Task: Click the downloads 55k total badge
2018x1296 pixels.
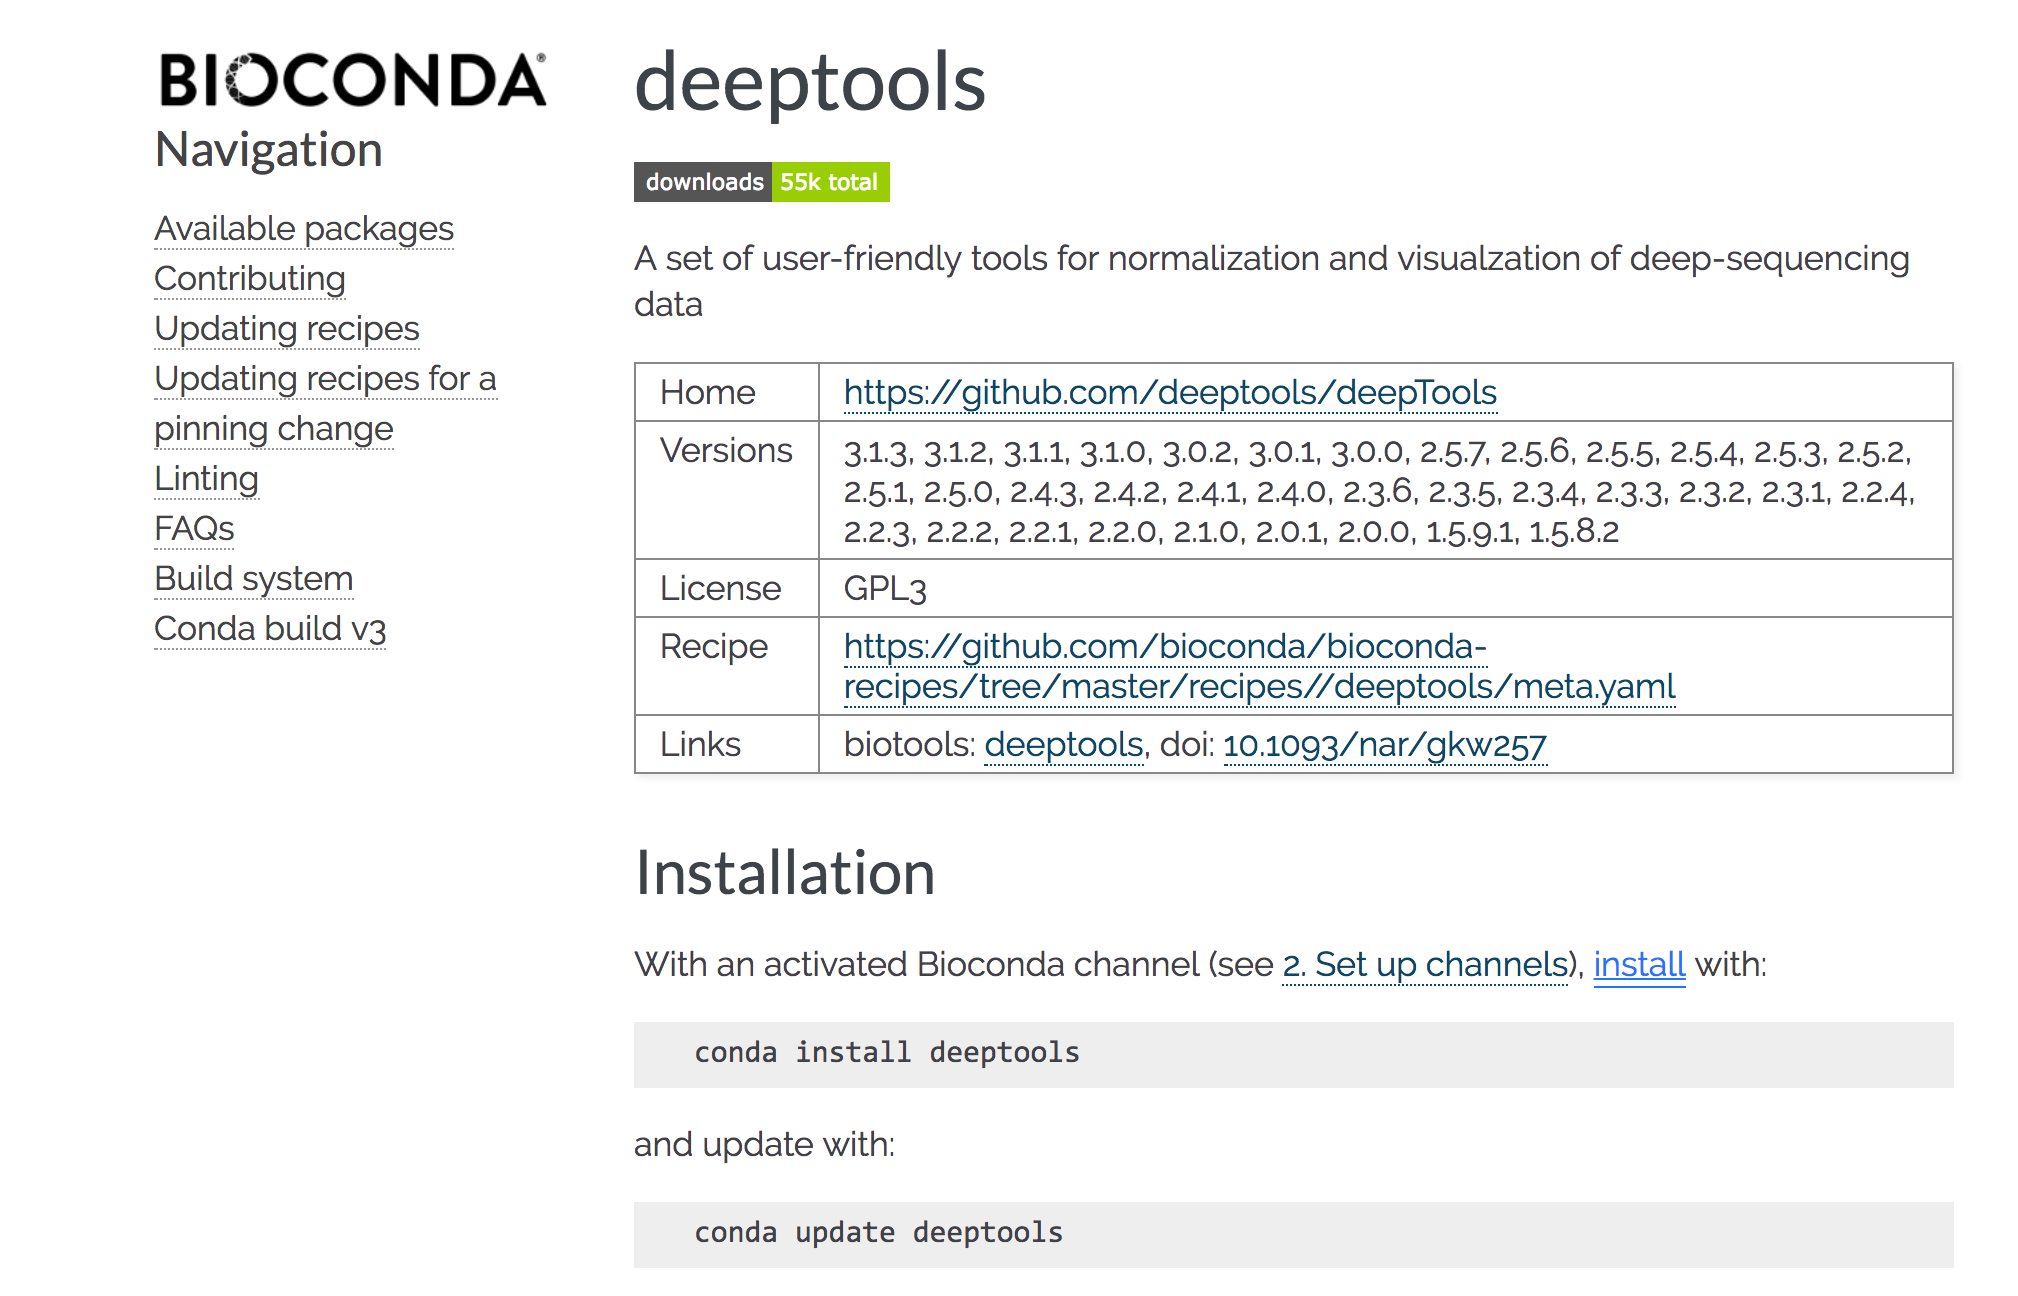Action: pos(762,182)
